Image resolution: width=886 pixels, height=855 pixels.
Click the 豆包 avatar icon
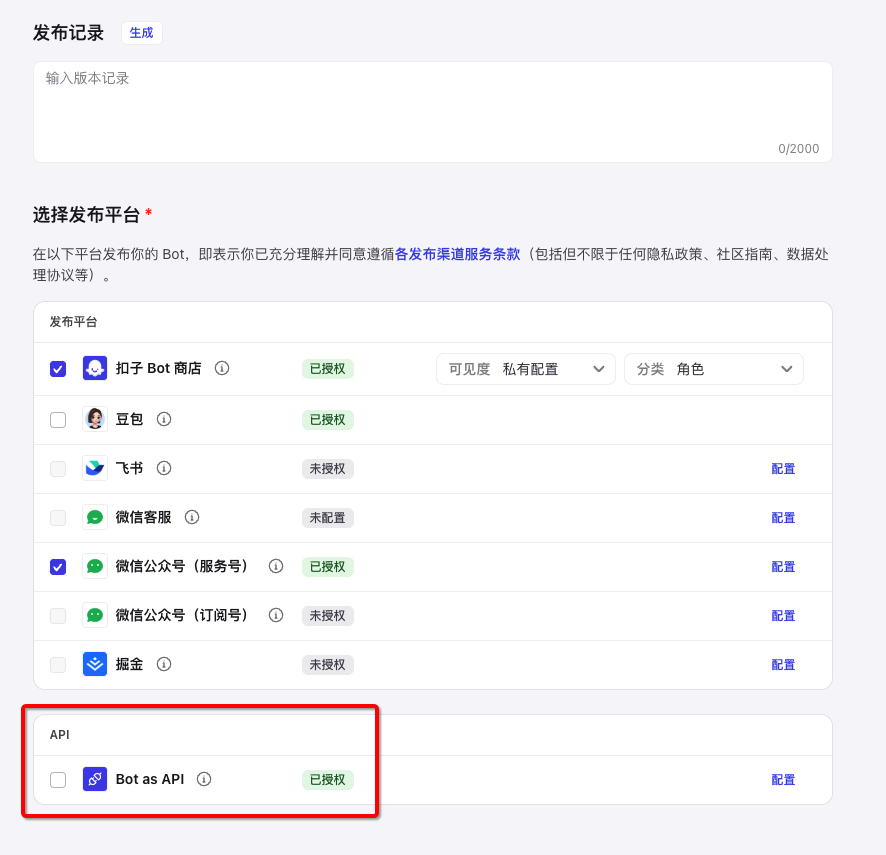[95, 419]
